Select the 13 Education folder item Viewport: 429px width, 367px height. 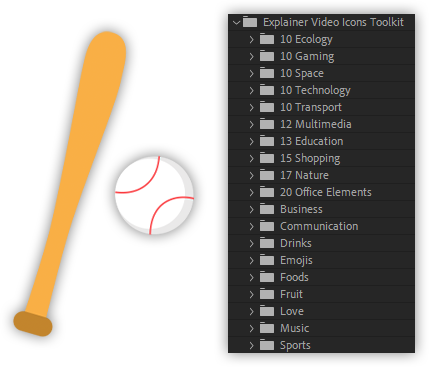321,141
